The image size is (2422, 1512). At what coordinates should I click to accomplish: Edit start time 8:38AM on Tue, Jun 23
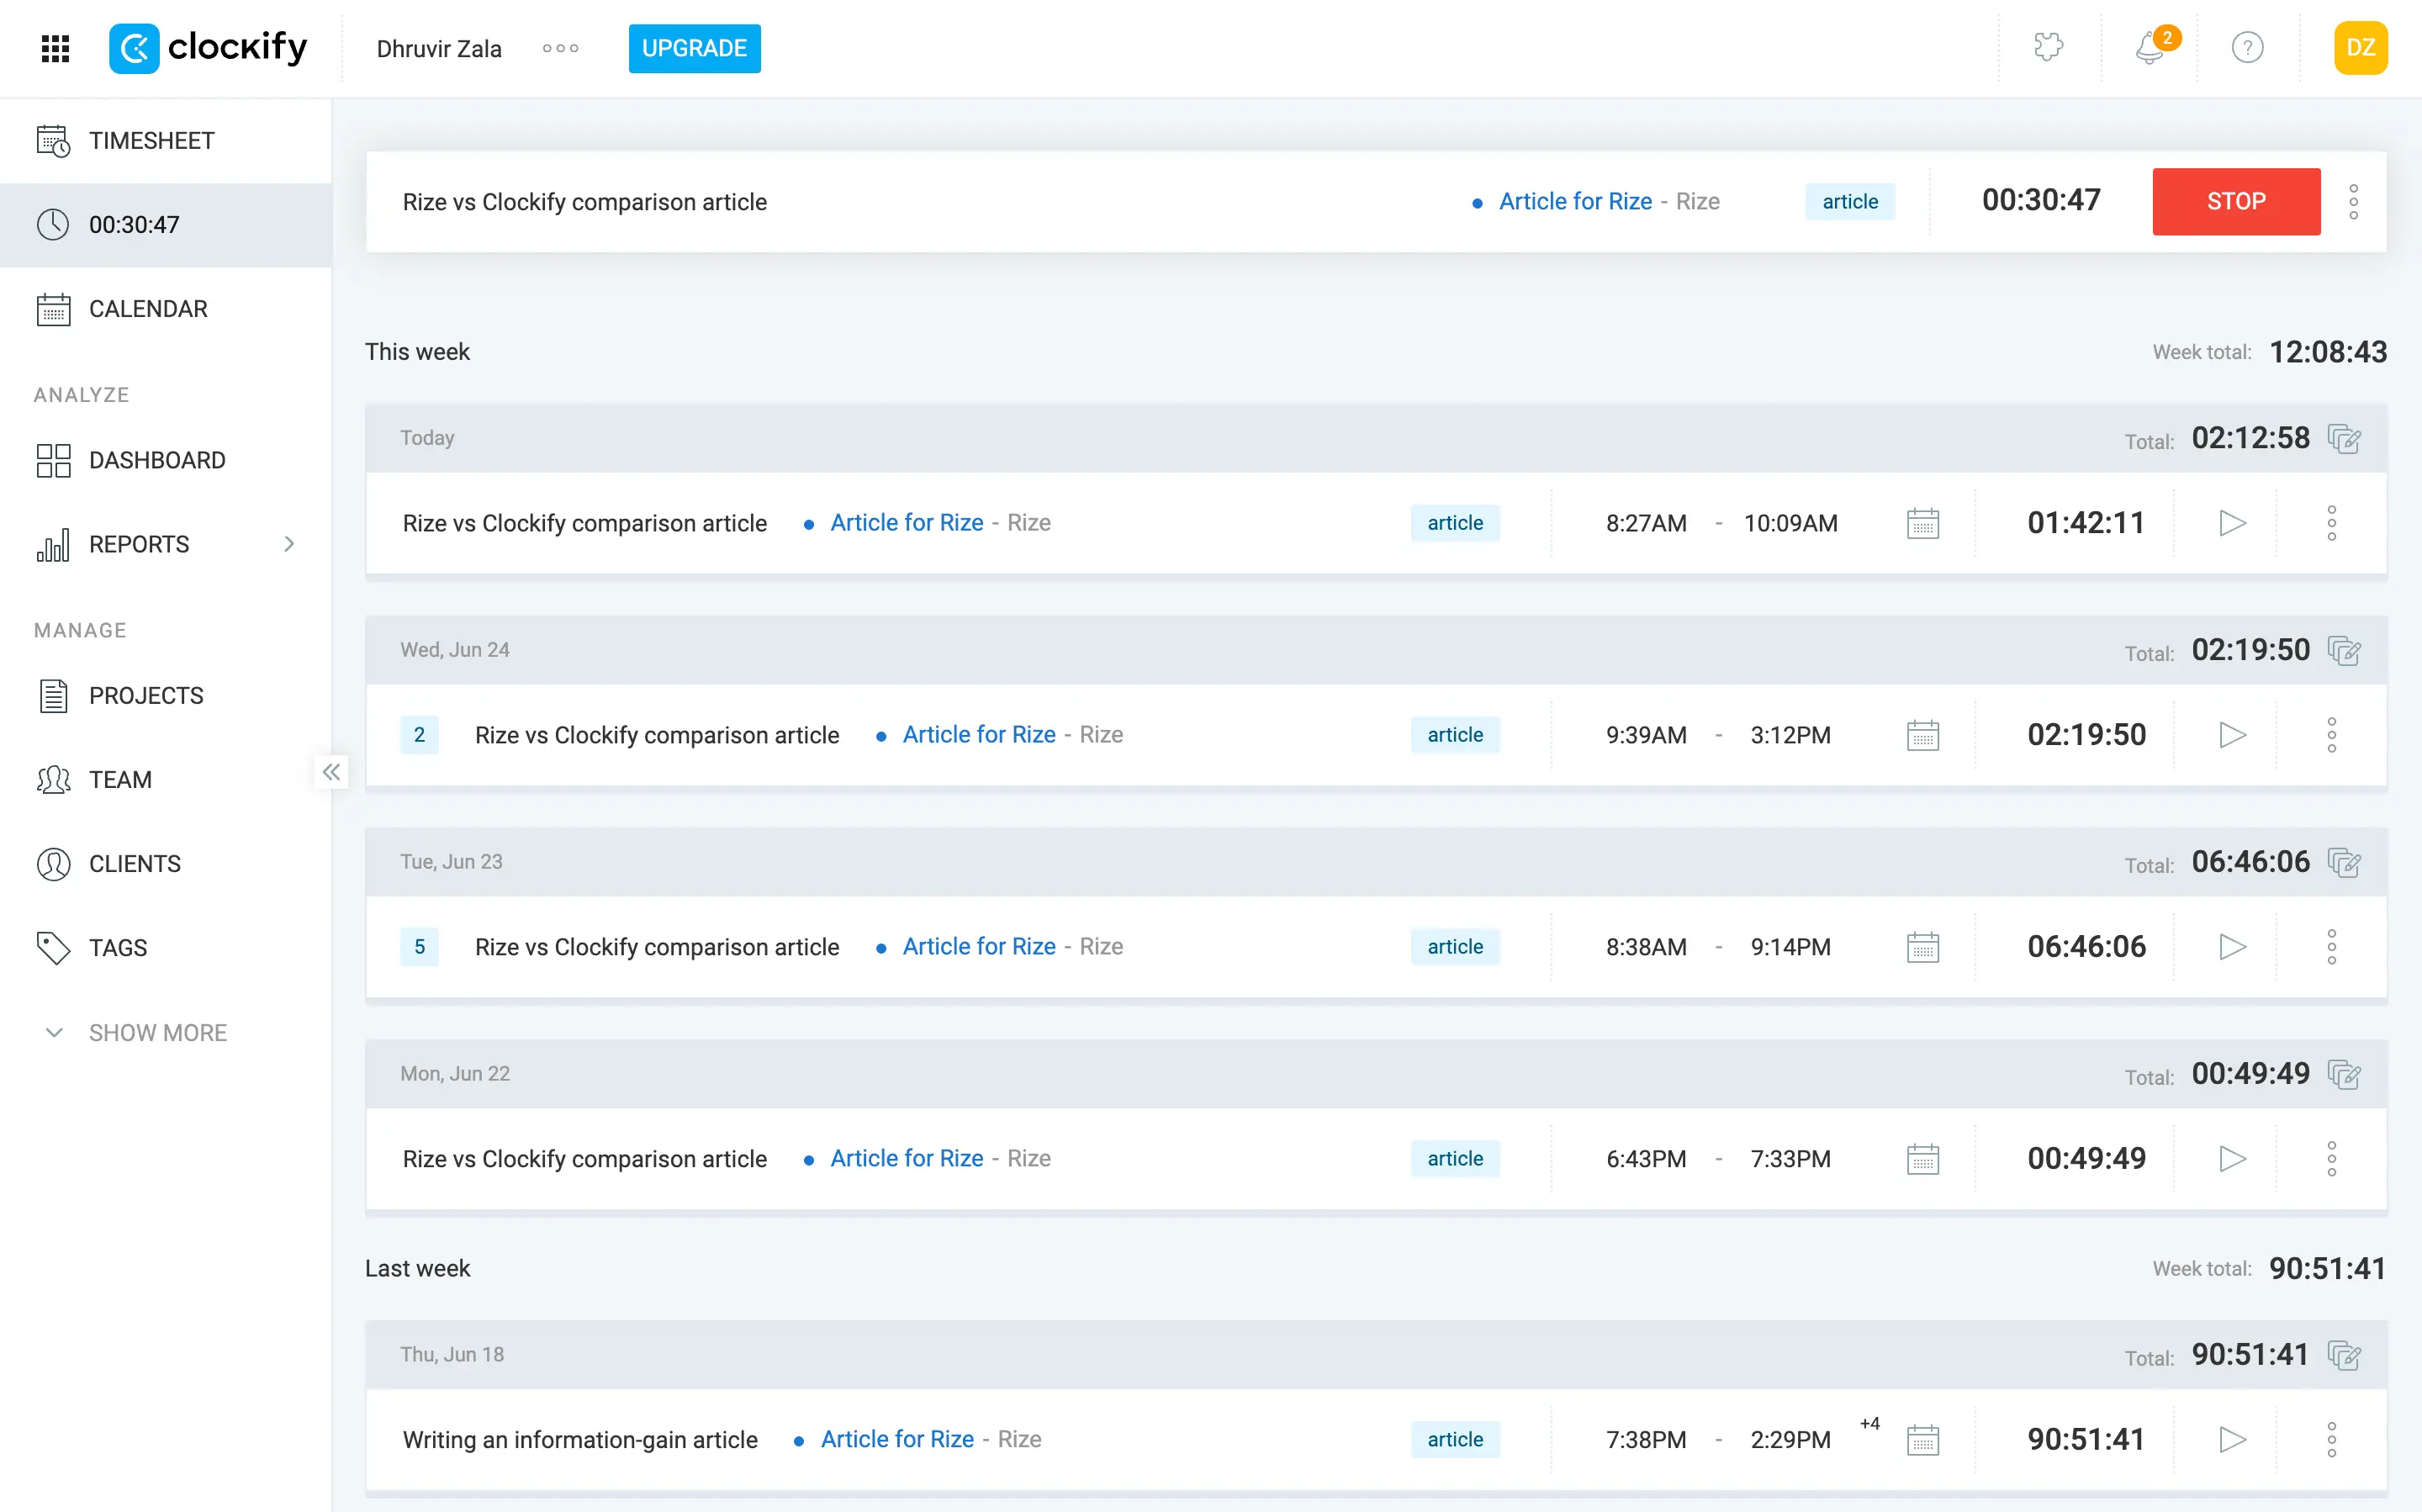[1646, 947]
